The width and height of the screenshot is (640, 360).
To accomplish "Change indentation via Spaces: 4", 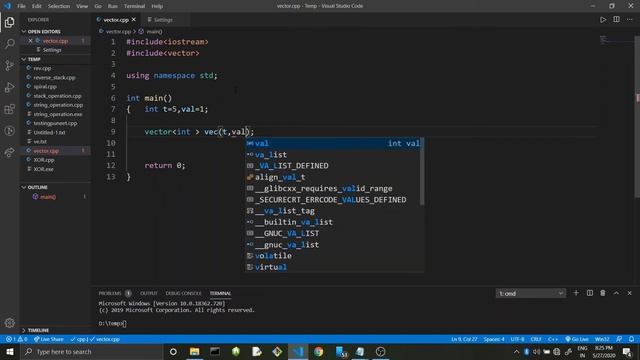I will coord(494,339).
